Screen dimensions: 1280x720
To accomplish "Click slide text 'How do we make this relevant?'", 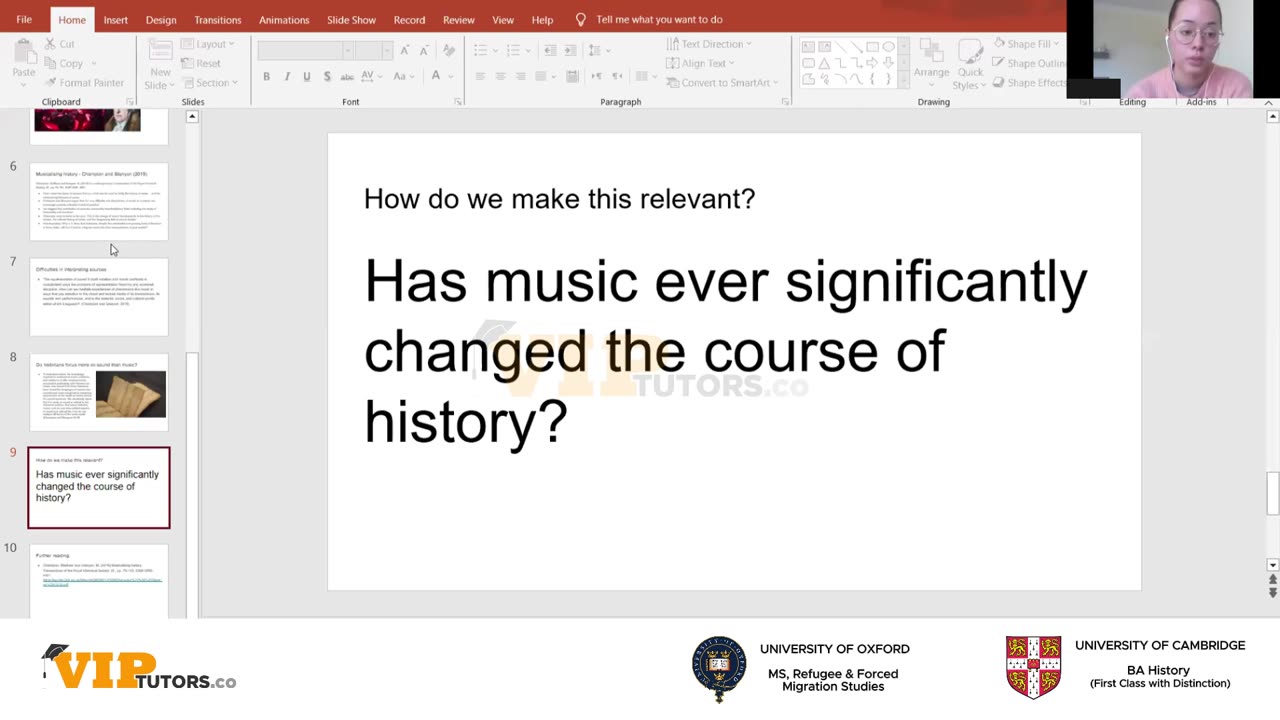I will pos(559,199).
